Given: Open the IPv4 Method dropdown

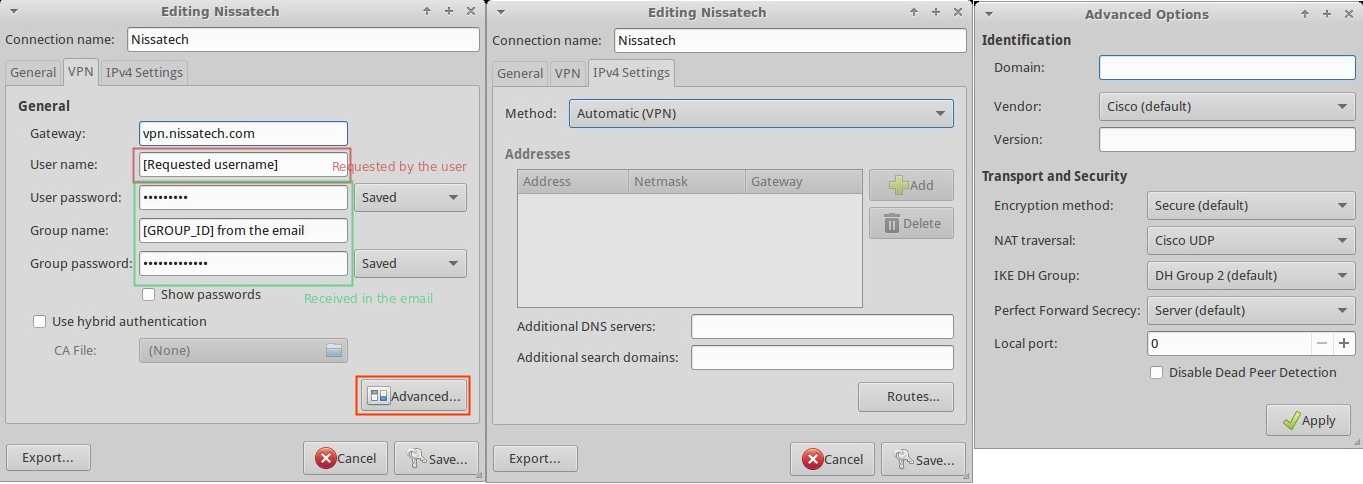Looking at the screenshot, I should (x=761, y=113).
